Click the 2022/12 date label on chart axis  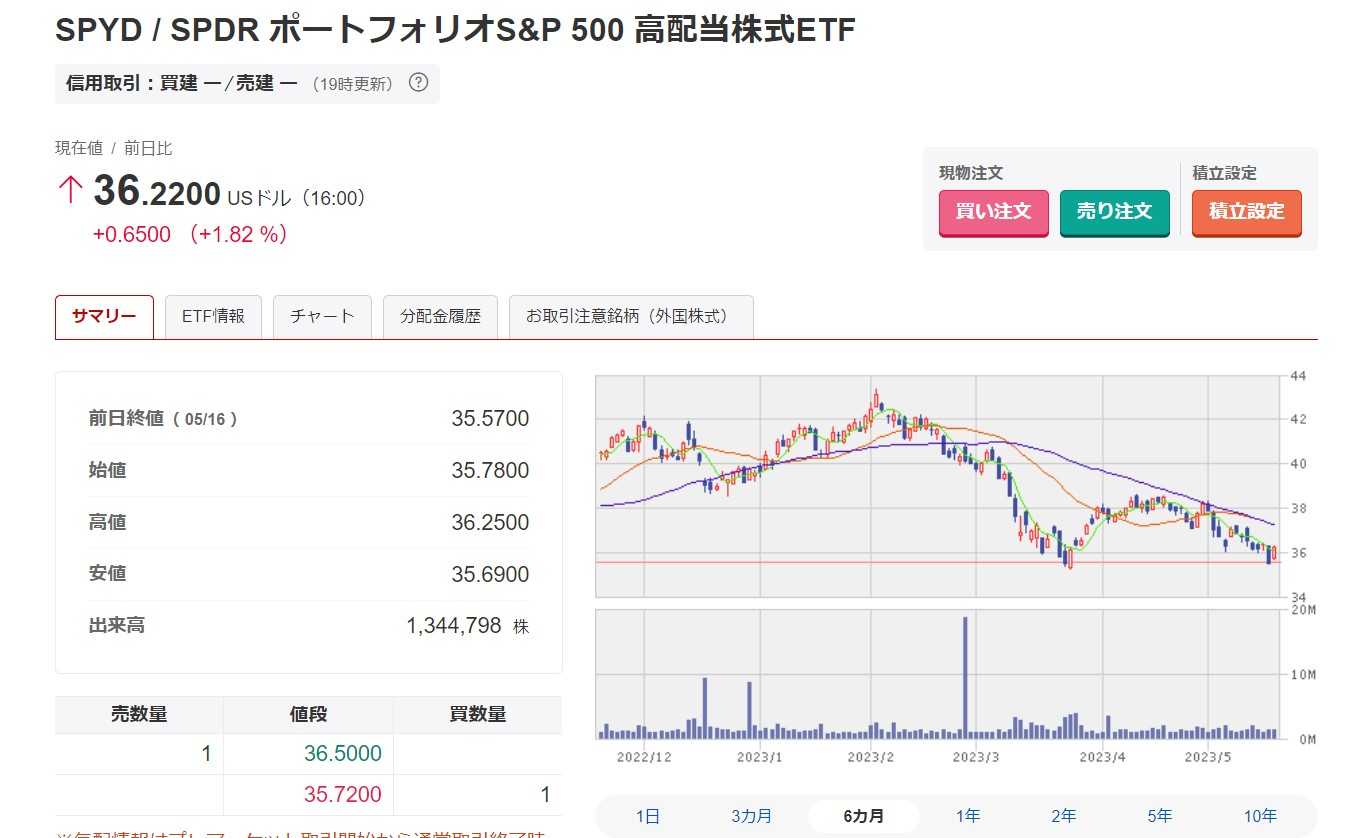pyautogui.click(x=644, y=757)
